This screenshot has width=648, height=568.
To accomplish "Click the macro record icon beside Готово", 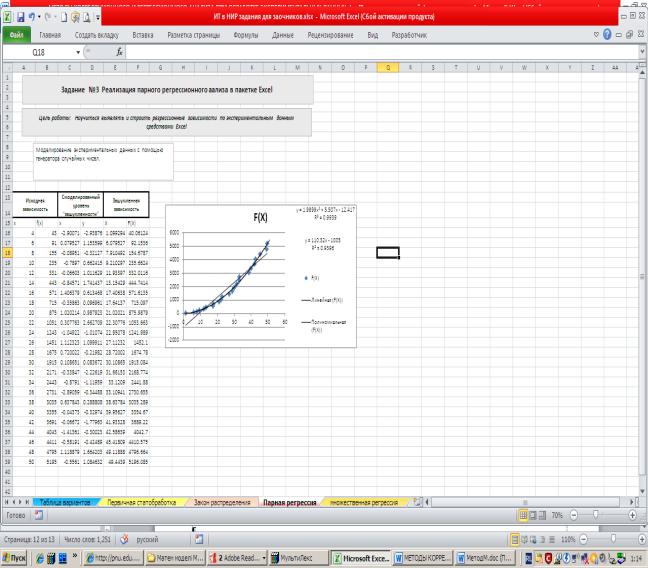I will point(38,515).
